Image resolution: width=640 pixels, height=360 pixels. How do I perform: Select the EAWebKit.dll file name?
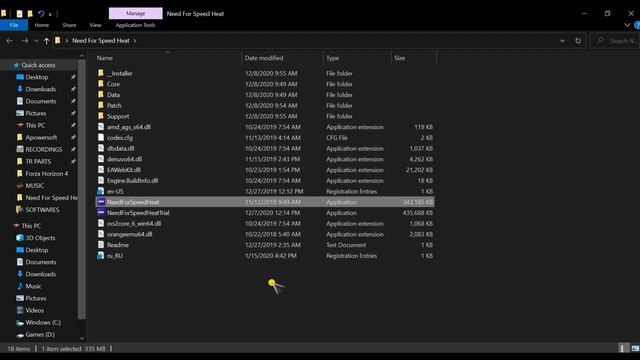(x=124, y=170)
